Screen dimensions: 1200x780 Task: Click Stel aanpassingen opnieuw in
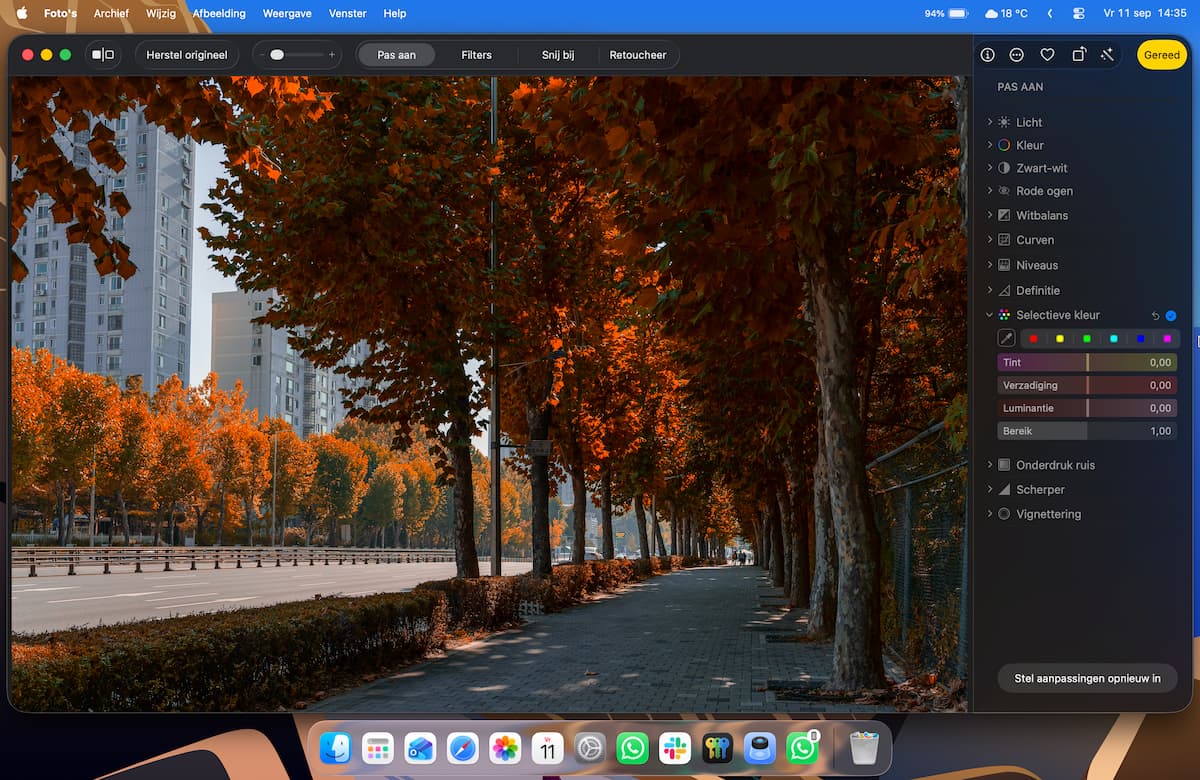point(1088,678)
